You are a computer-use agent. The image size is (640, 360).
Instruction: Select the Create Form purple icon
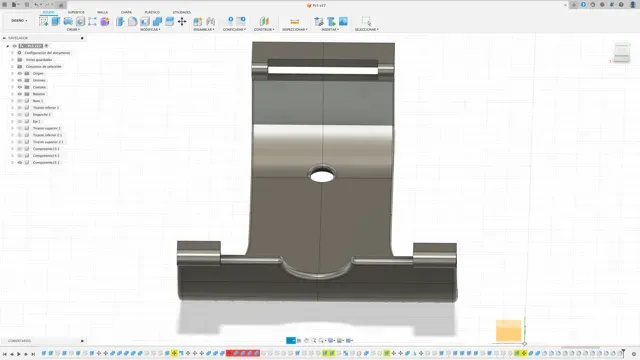tap(105, 21)
